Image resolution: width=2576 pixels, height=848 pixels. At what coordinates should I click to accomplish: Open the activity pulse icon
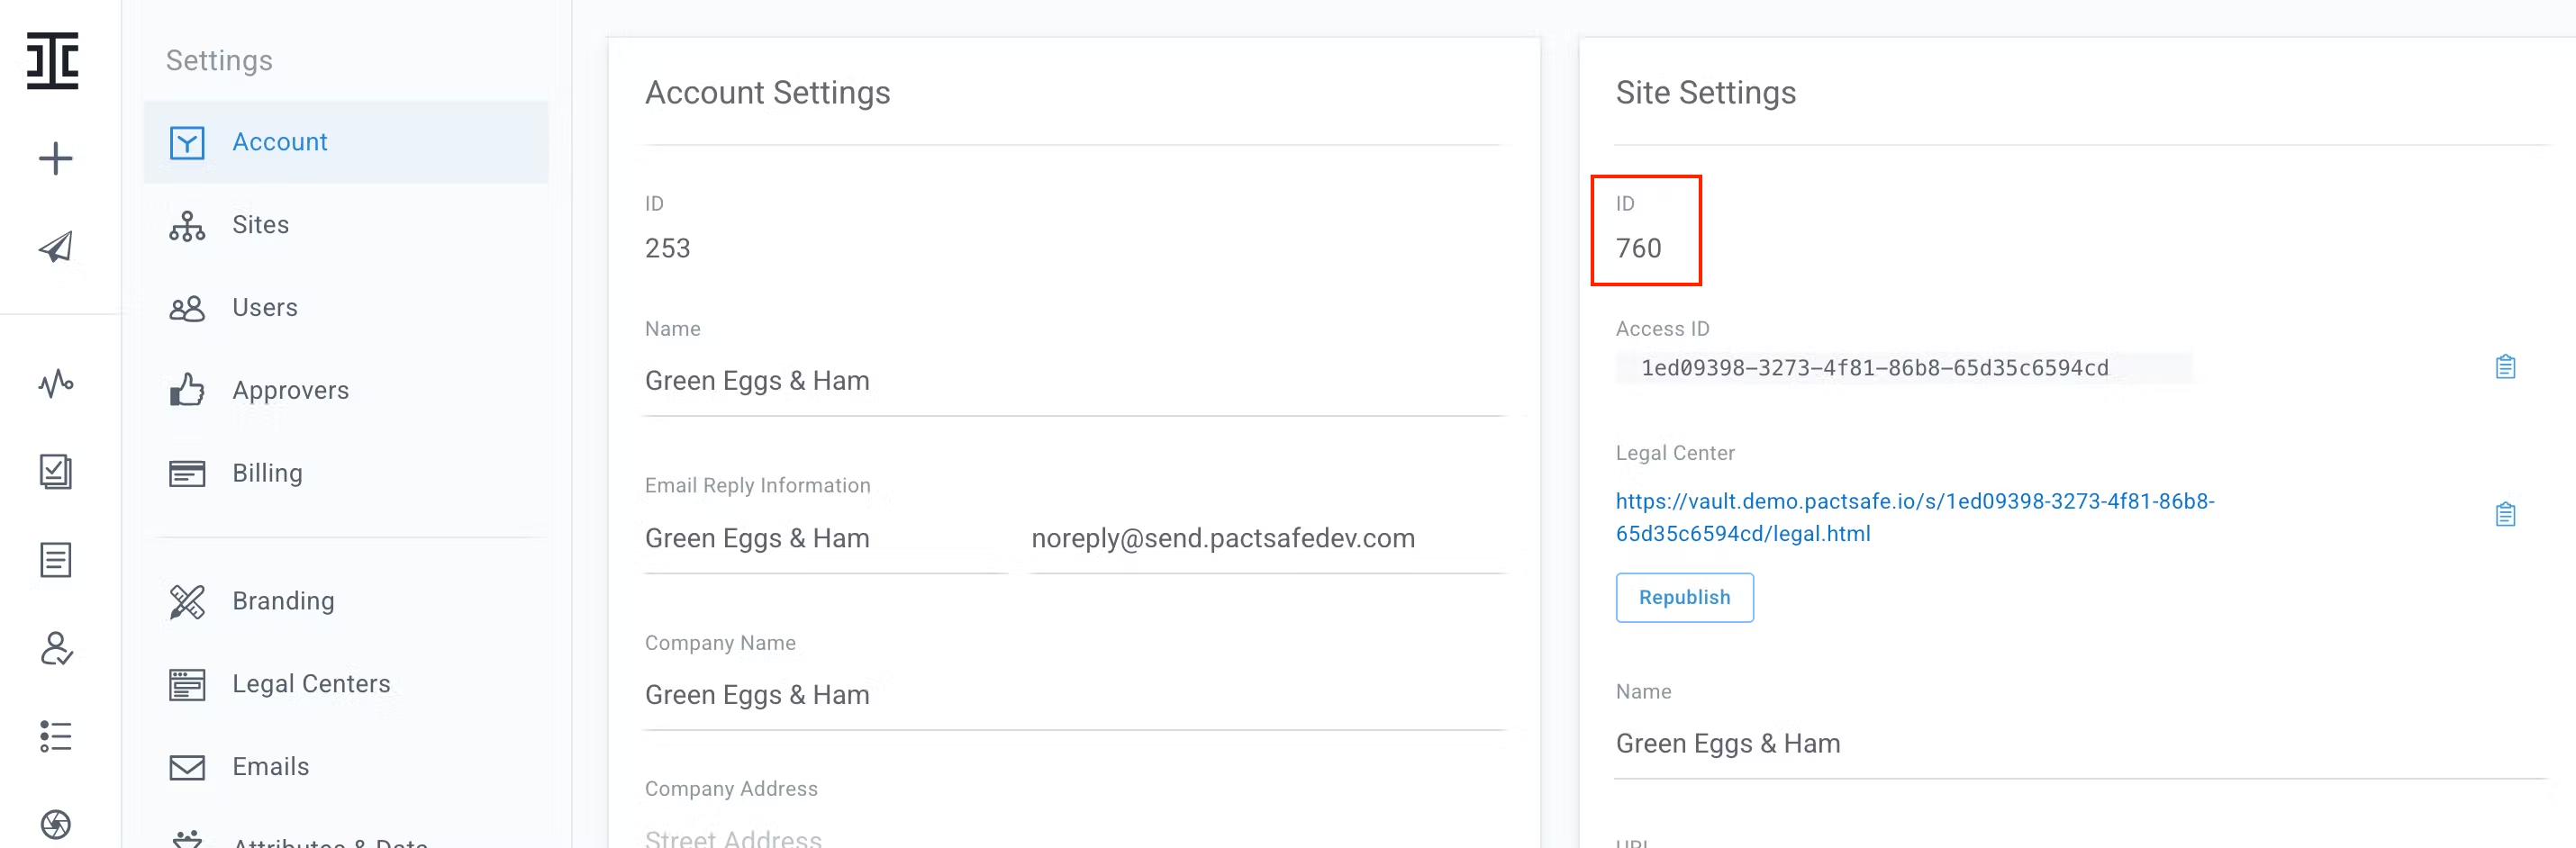[x=56, y=383]
